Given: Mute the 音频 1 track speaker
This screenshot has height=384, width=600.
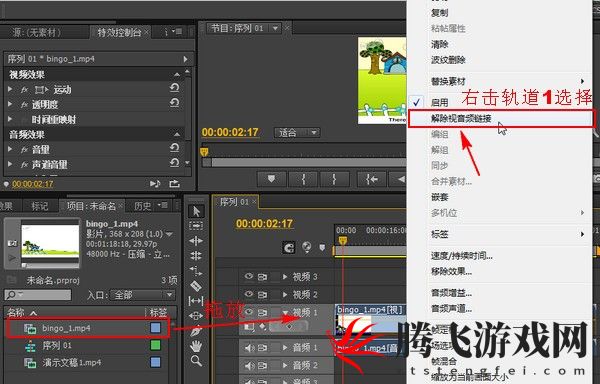Looking at the screenshot, I should [249, 347].
